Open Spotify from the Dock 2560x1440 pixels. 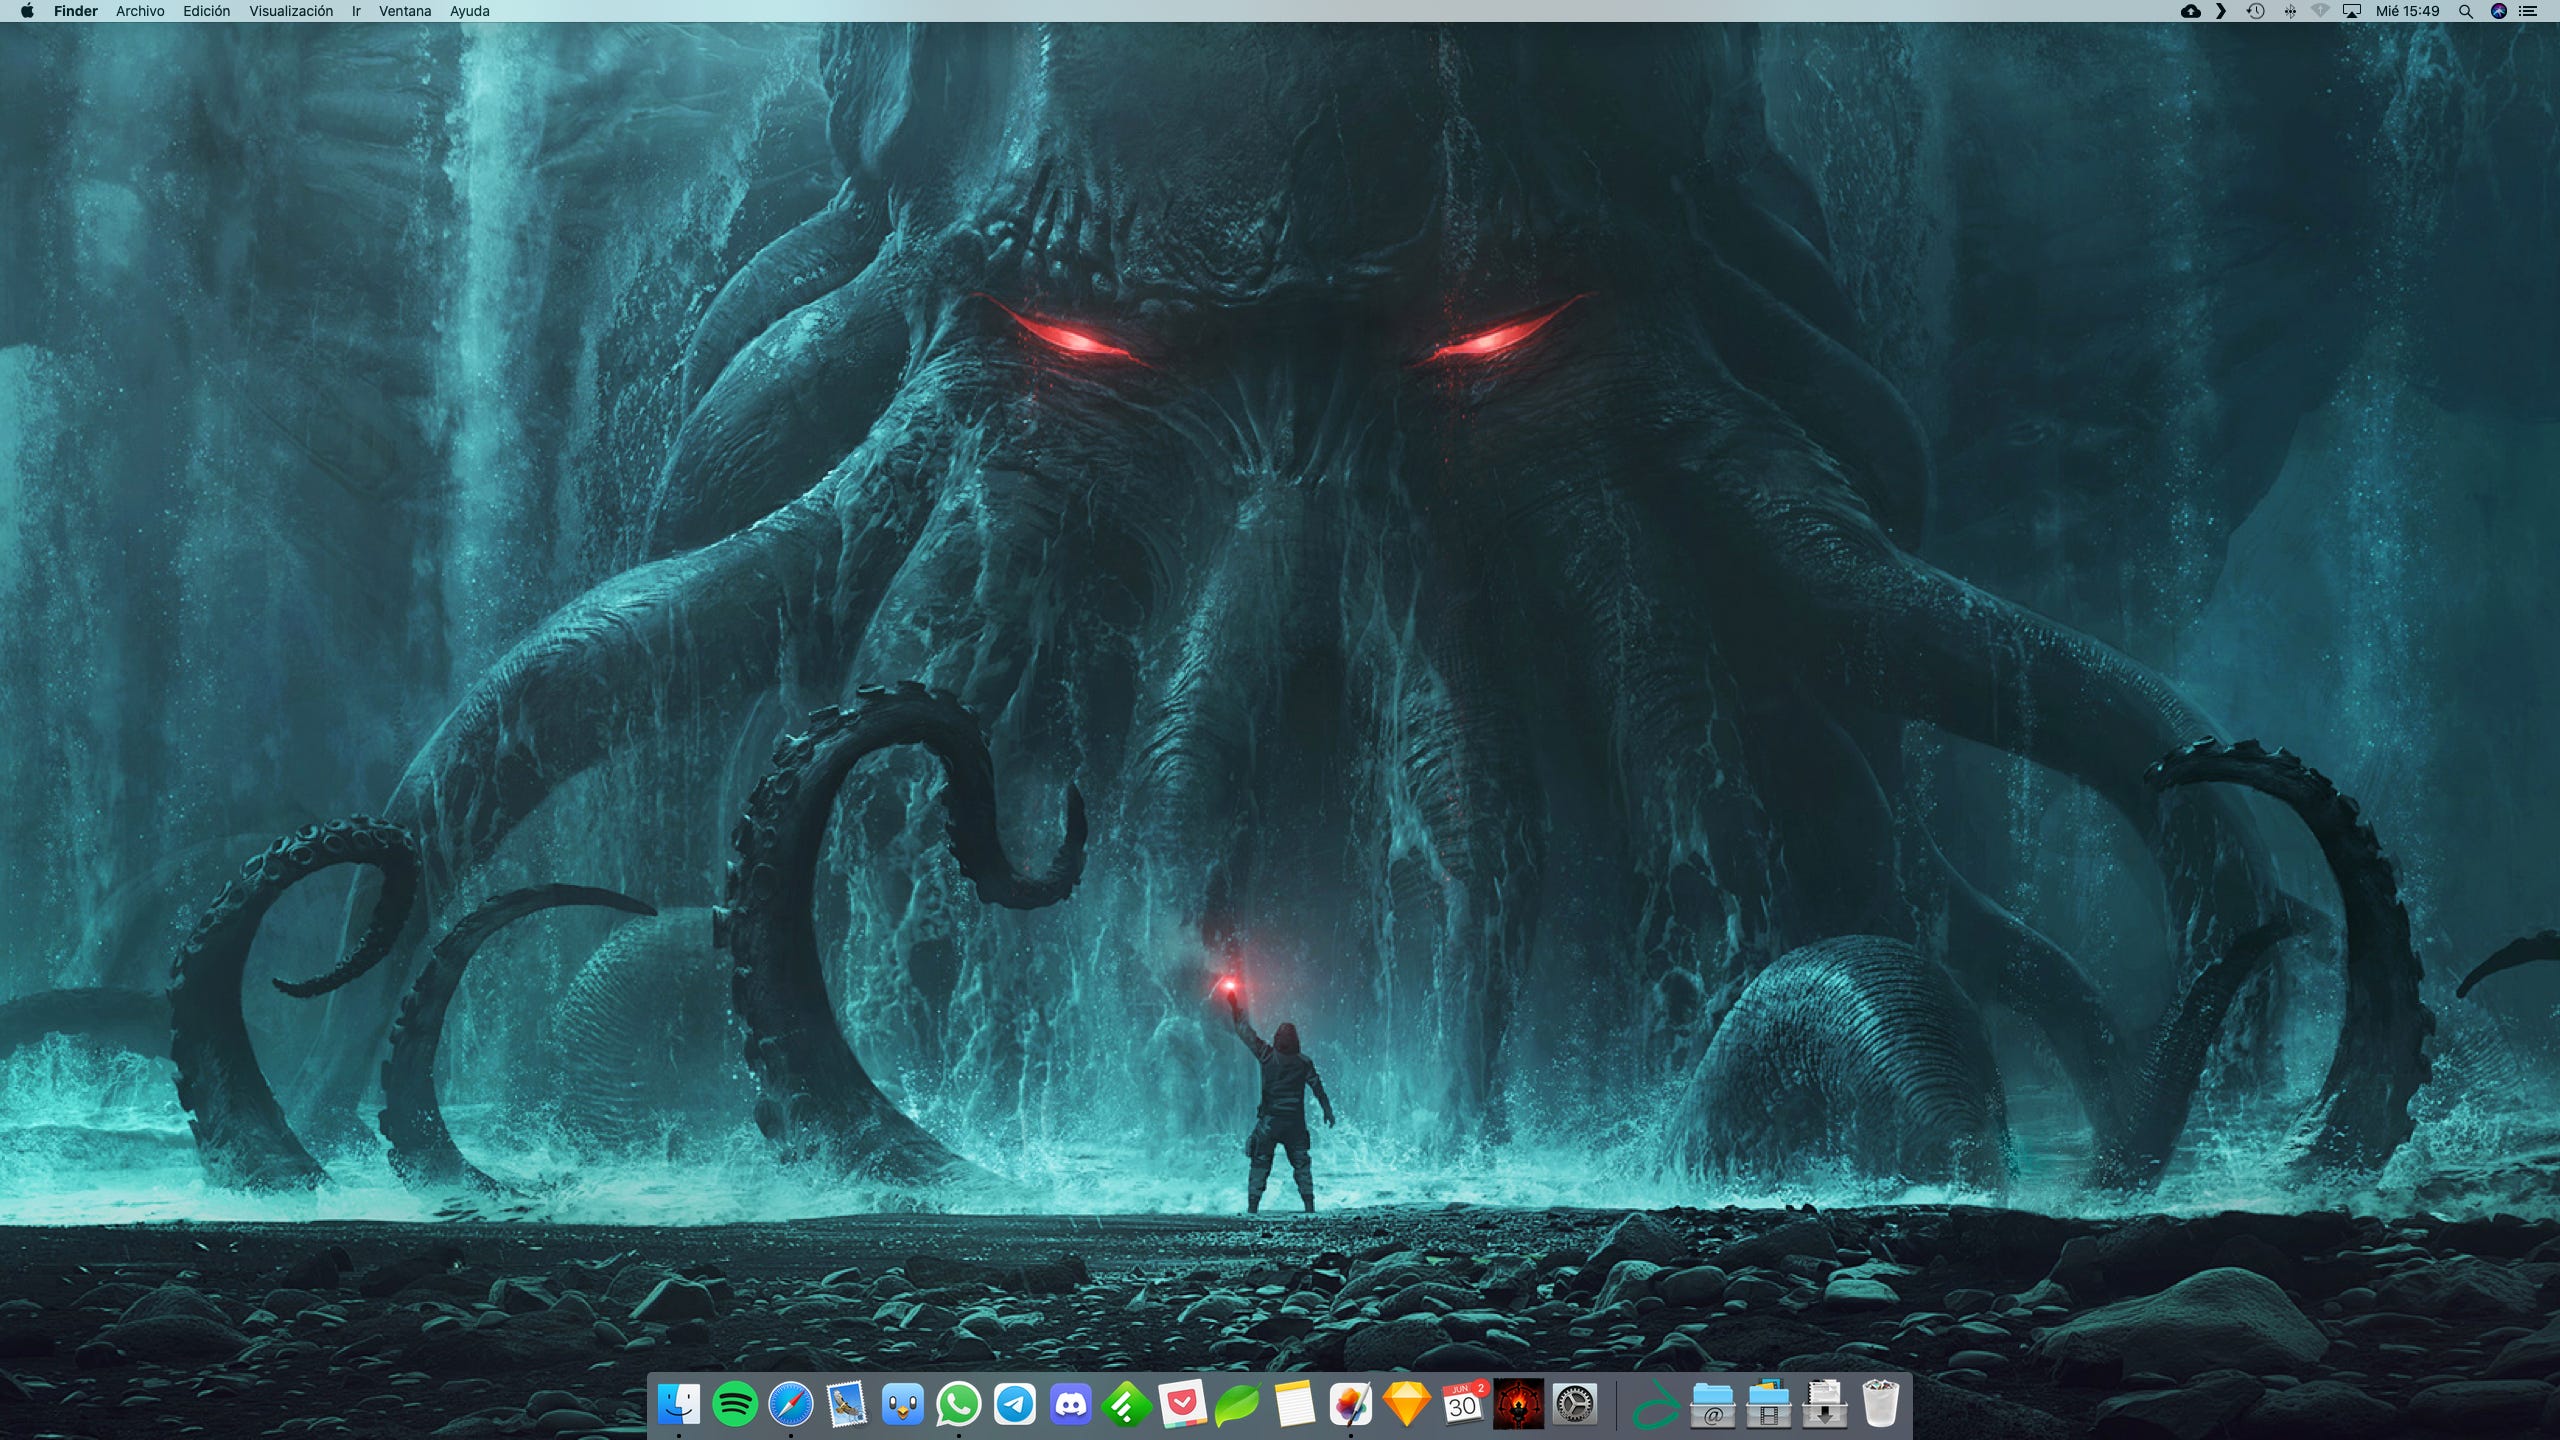point(735,1405)
